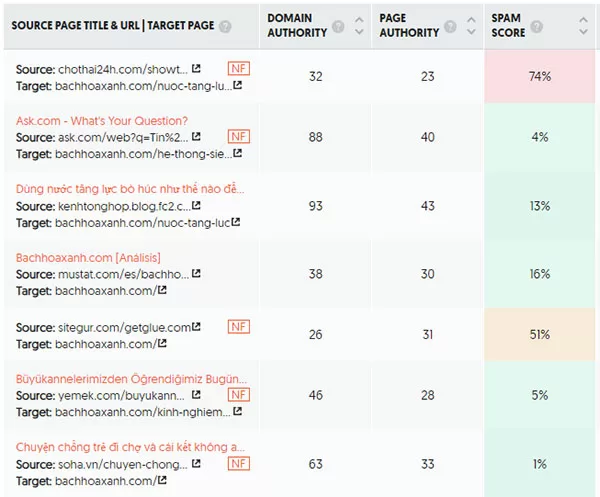Sort by Domain Authority using sort arrows
Viewport: 600px width, 497px height.
pyautogui.click(x=359, y=26)
